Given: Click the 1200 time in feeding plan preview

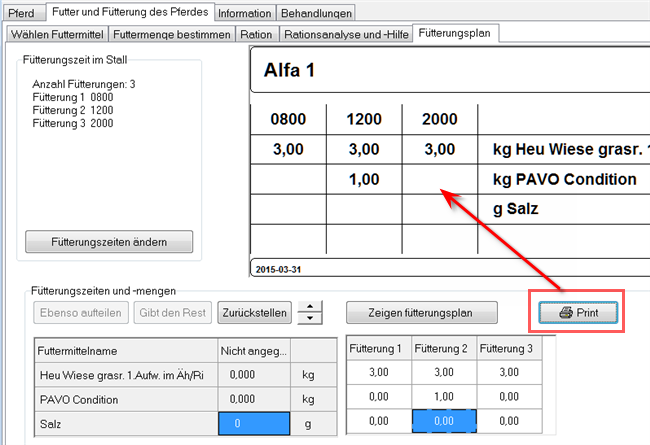Looking at the screenshot, I should [x=364, y=119].
